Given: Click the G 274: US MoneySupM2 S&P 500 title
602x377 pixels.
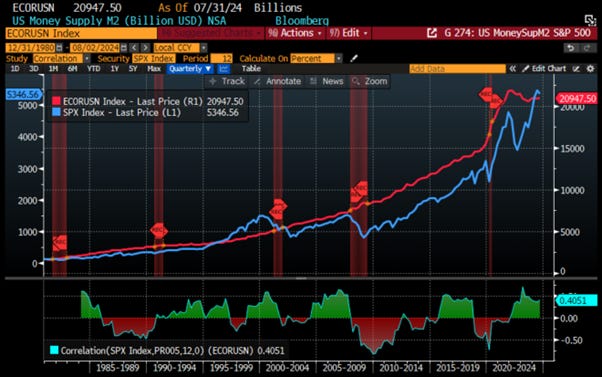Looking at the screenshot, I should coord(517,33).
